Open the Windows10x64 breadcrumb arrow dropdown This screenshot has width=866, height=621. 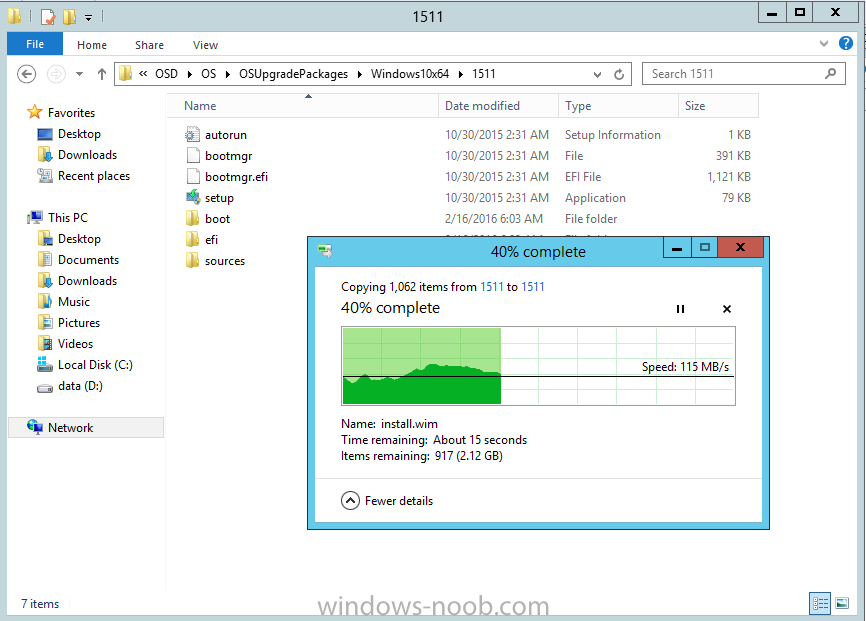click(461, 74)
